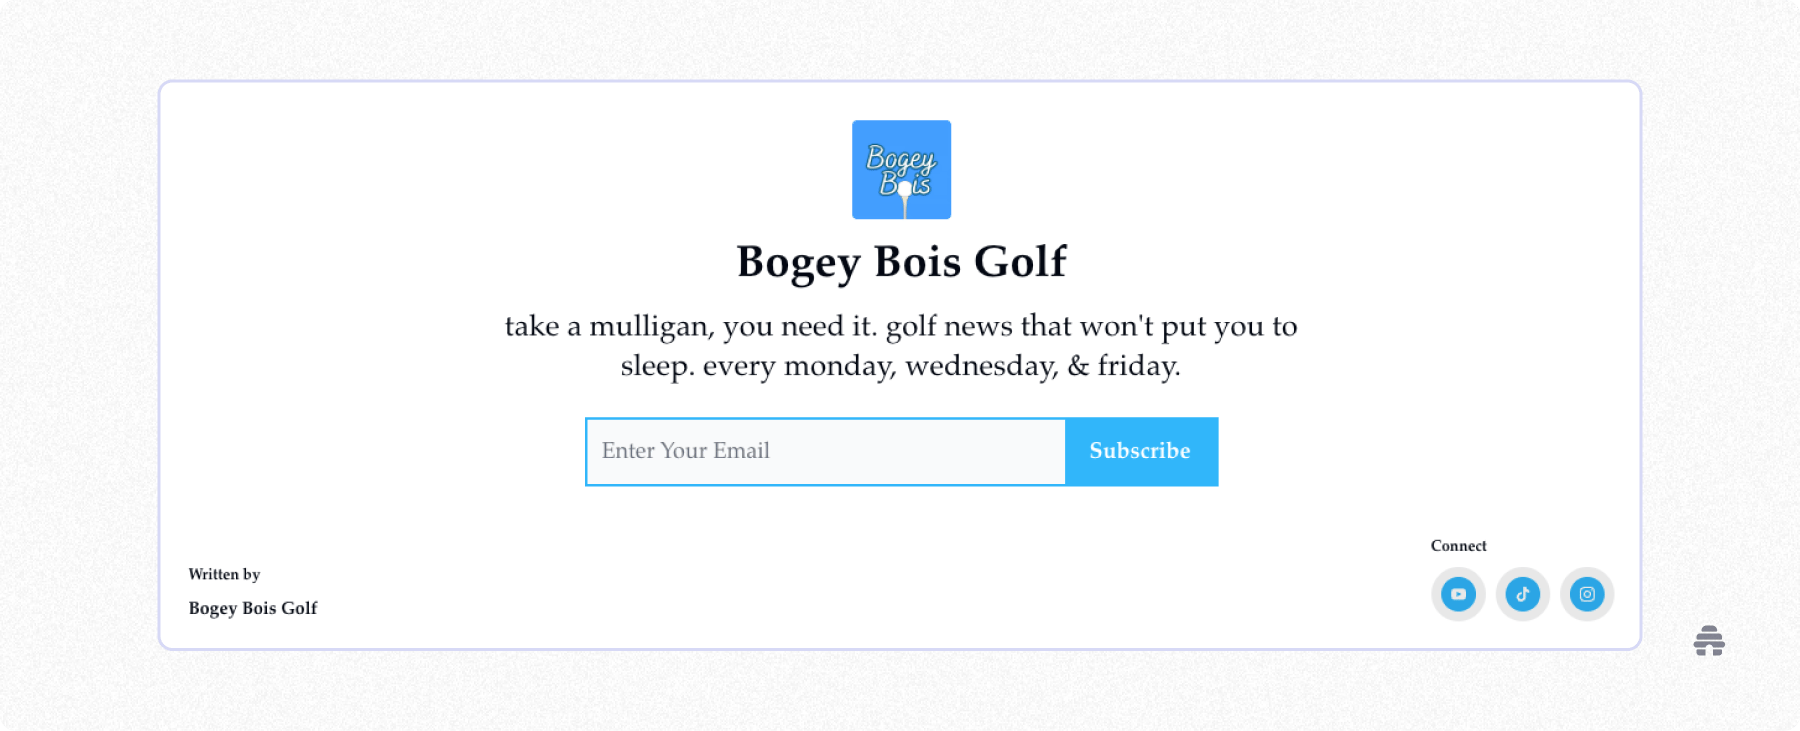Click the word 'Bogey' in the main heading
Image resolution: width=1800 pixels, height=731 pixels.
point(798,262)
